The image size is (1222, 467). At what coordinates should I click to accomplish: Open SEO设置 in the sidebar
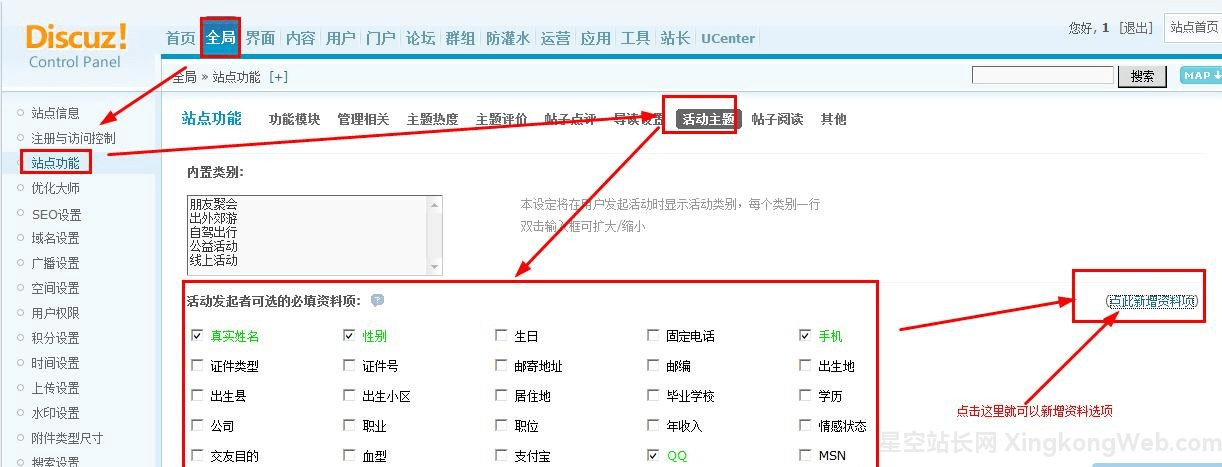(x=56, y=214)
